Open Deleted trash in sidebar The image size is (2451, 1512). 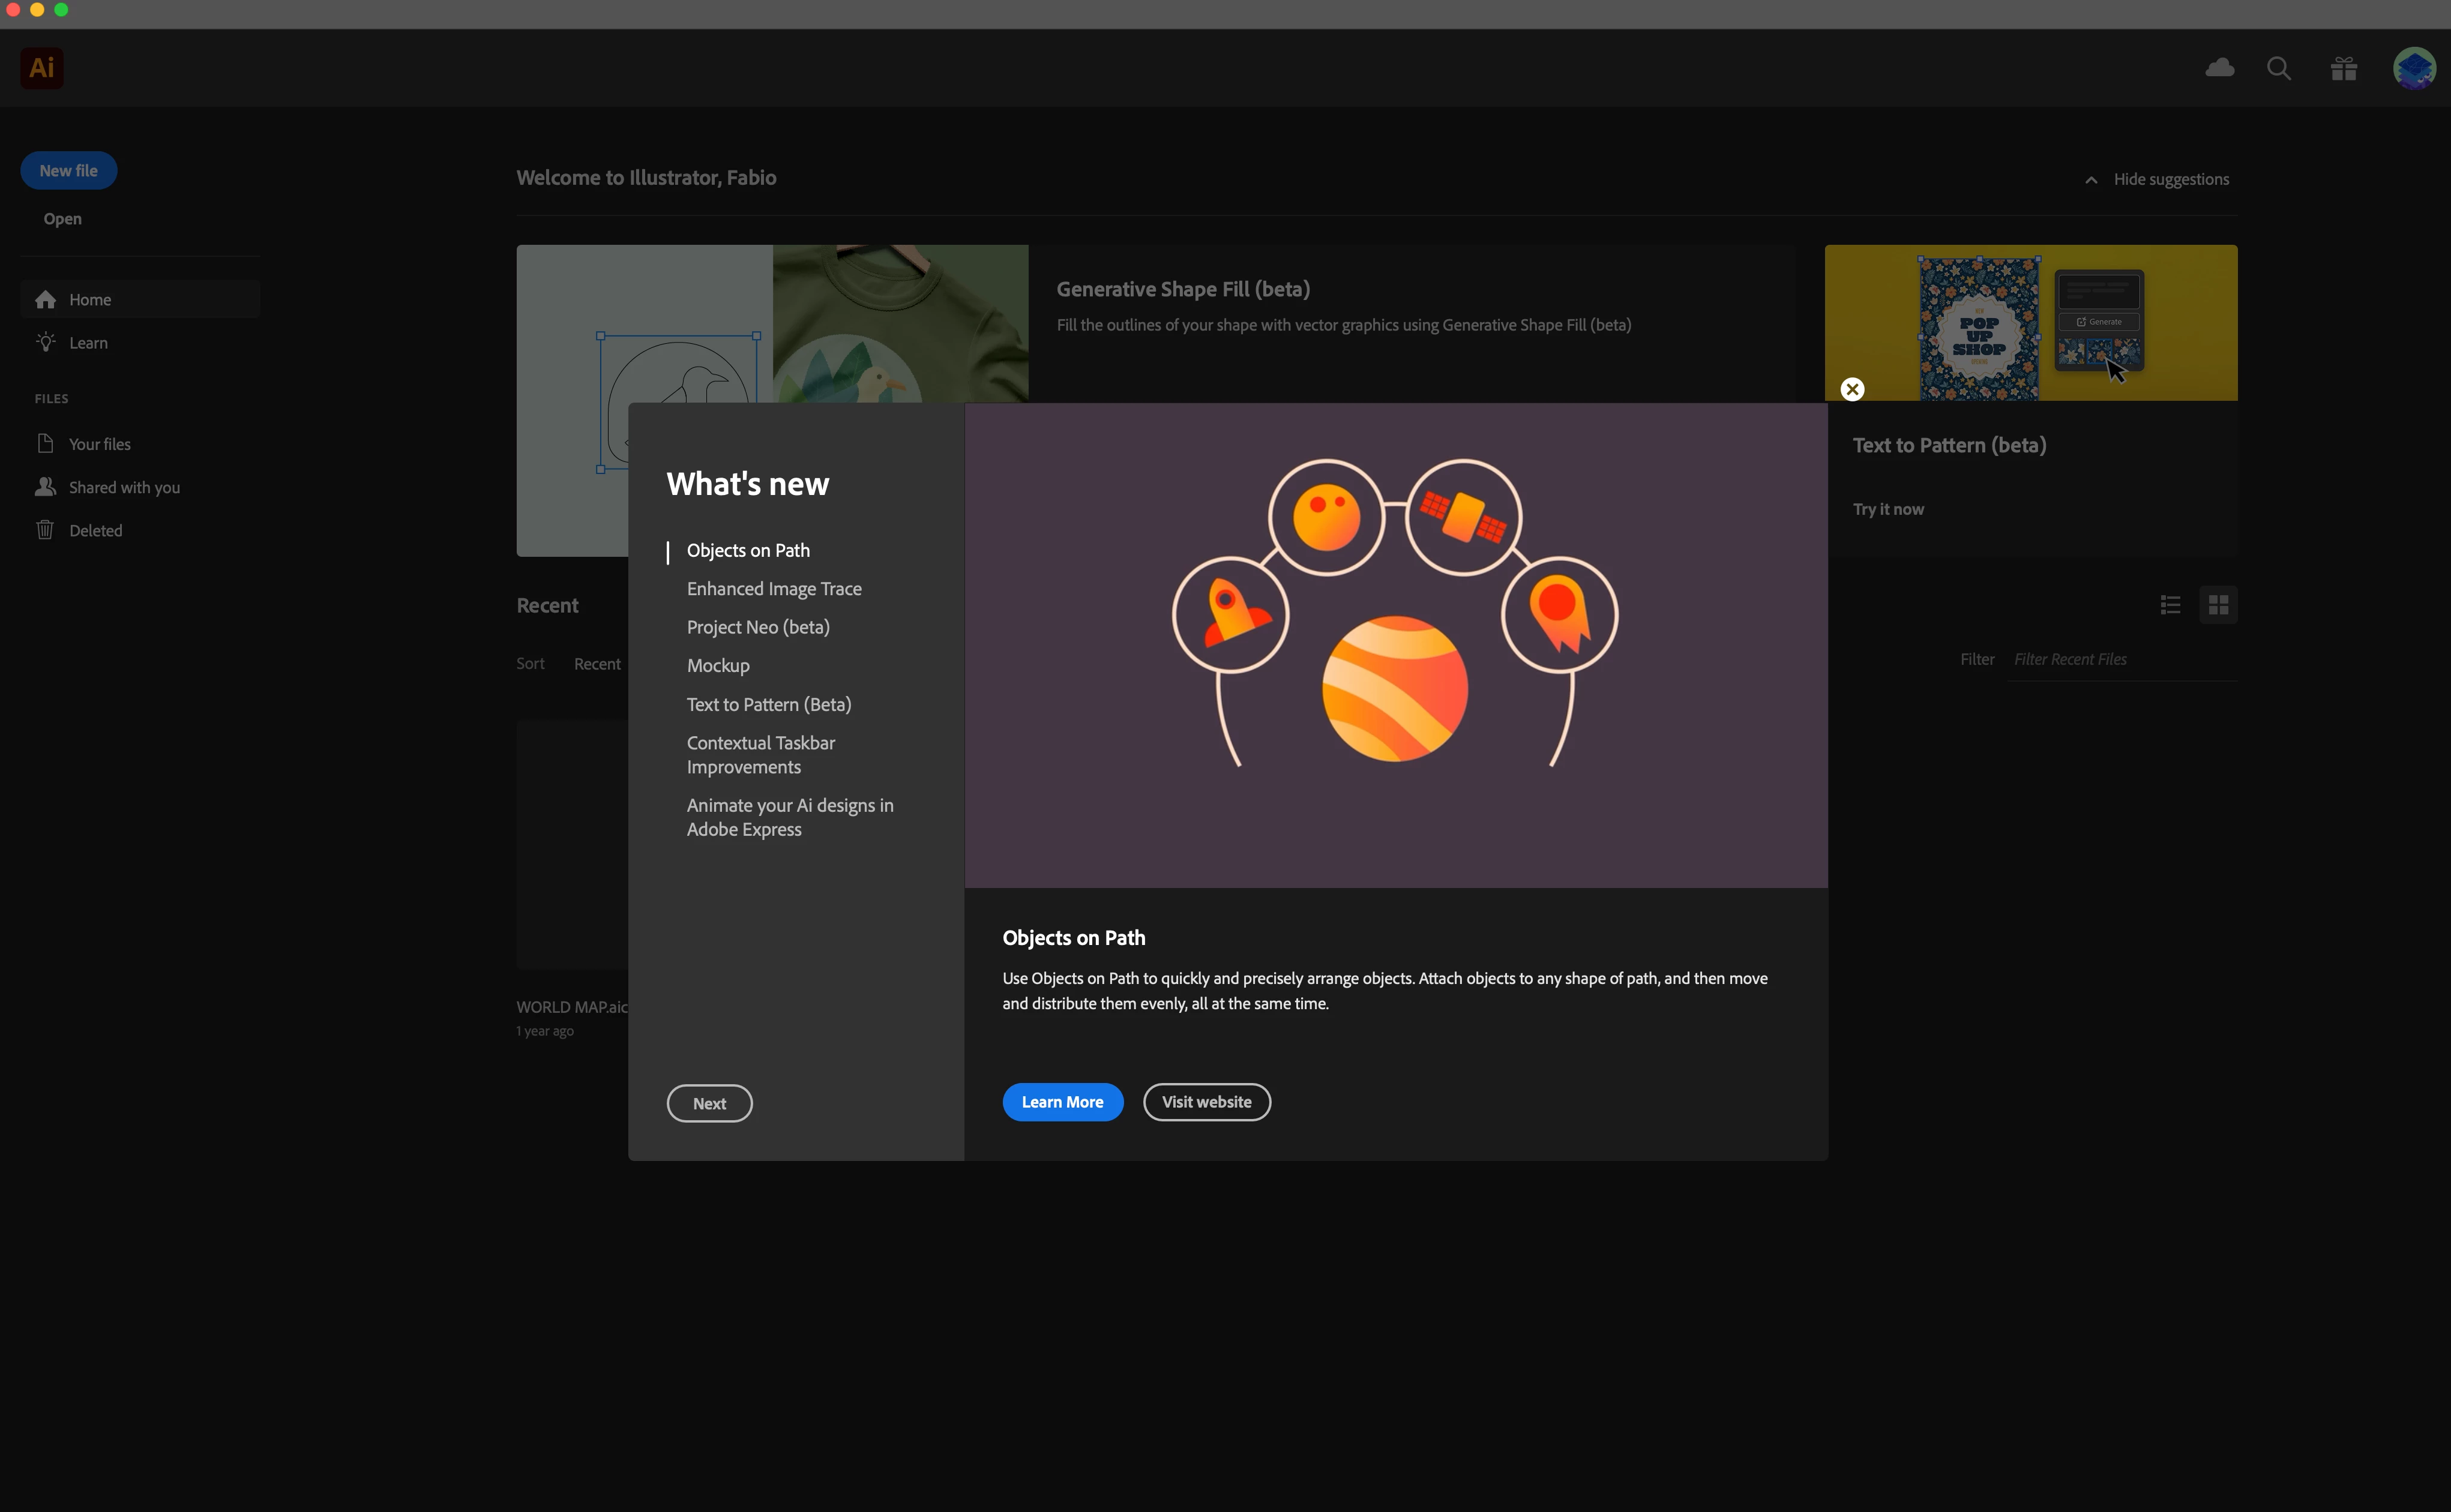[95, 531]
